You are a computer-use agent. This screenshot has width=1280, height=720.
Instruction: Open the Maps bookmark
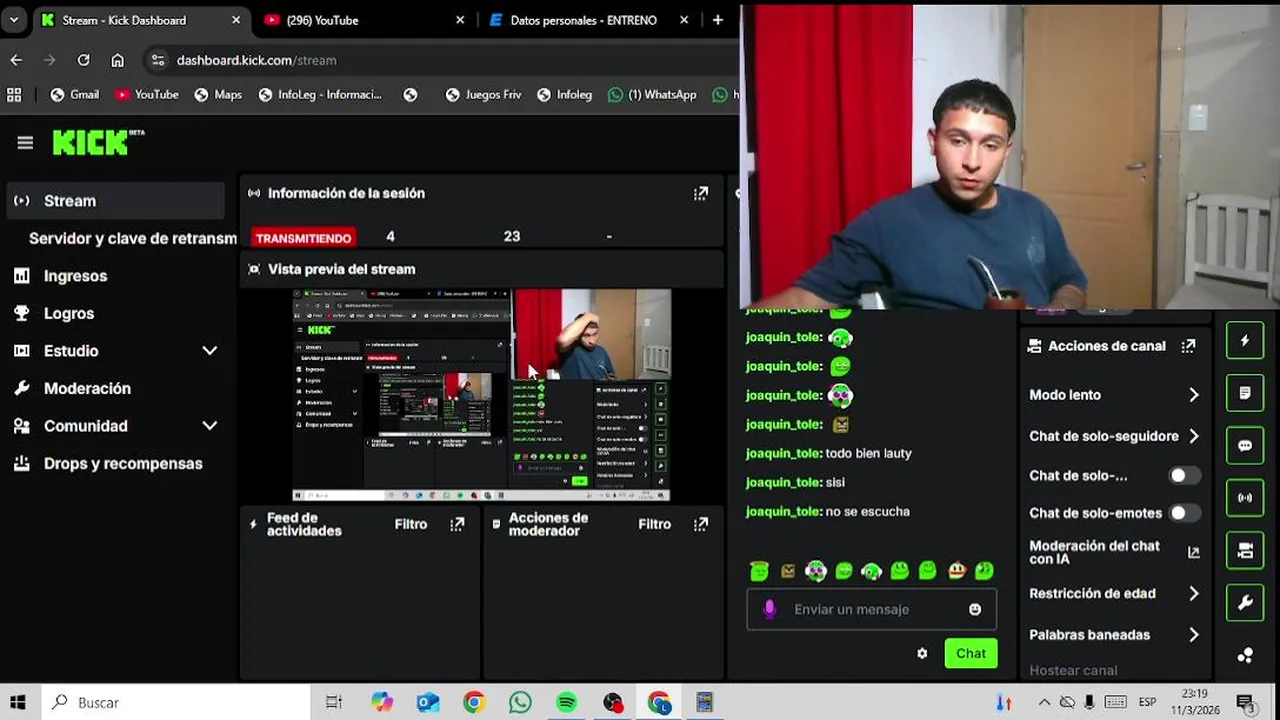click(218, 95)
